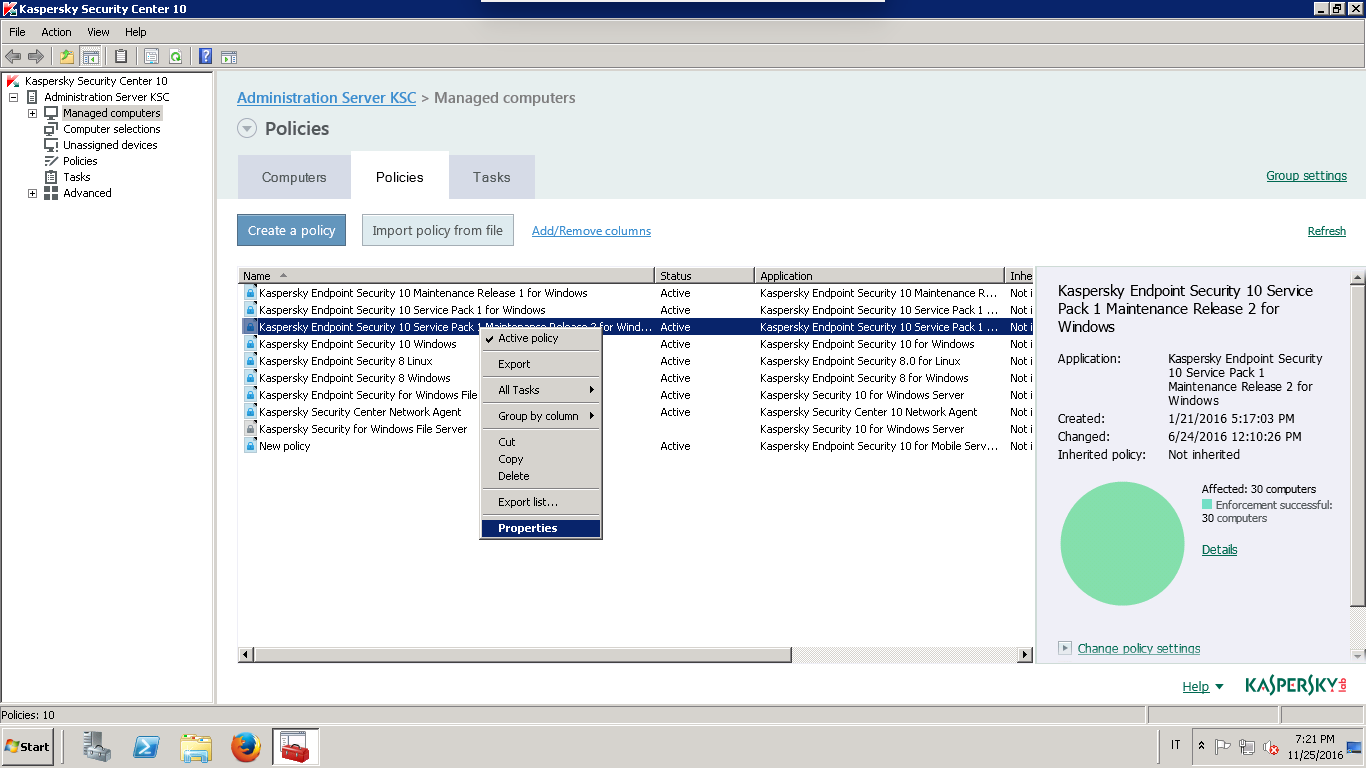Image resolution: width=1366 pixels, height=768 pixels.
Task: Click the Forward arrow in the toolbar
Action: pos(36,56)
